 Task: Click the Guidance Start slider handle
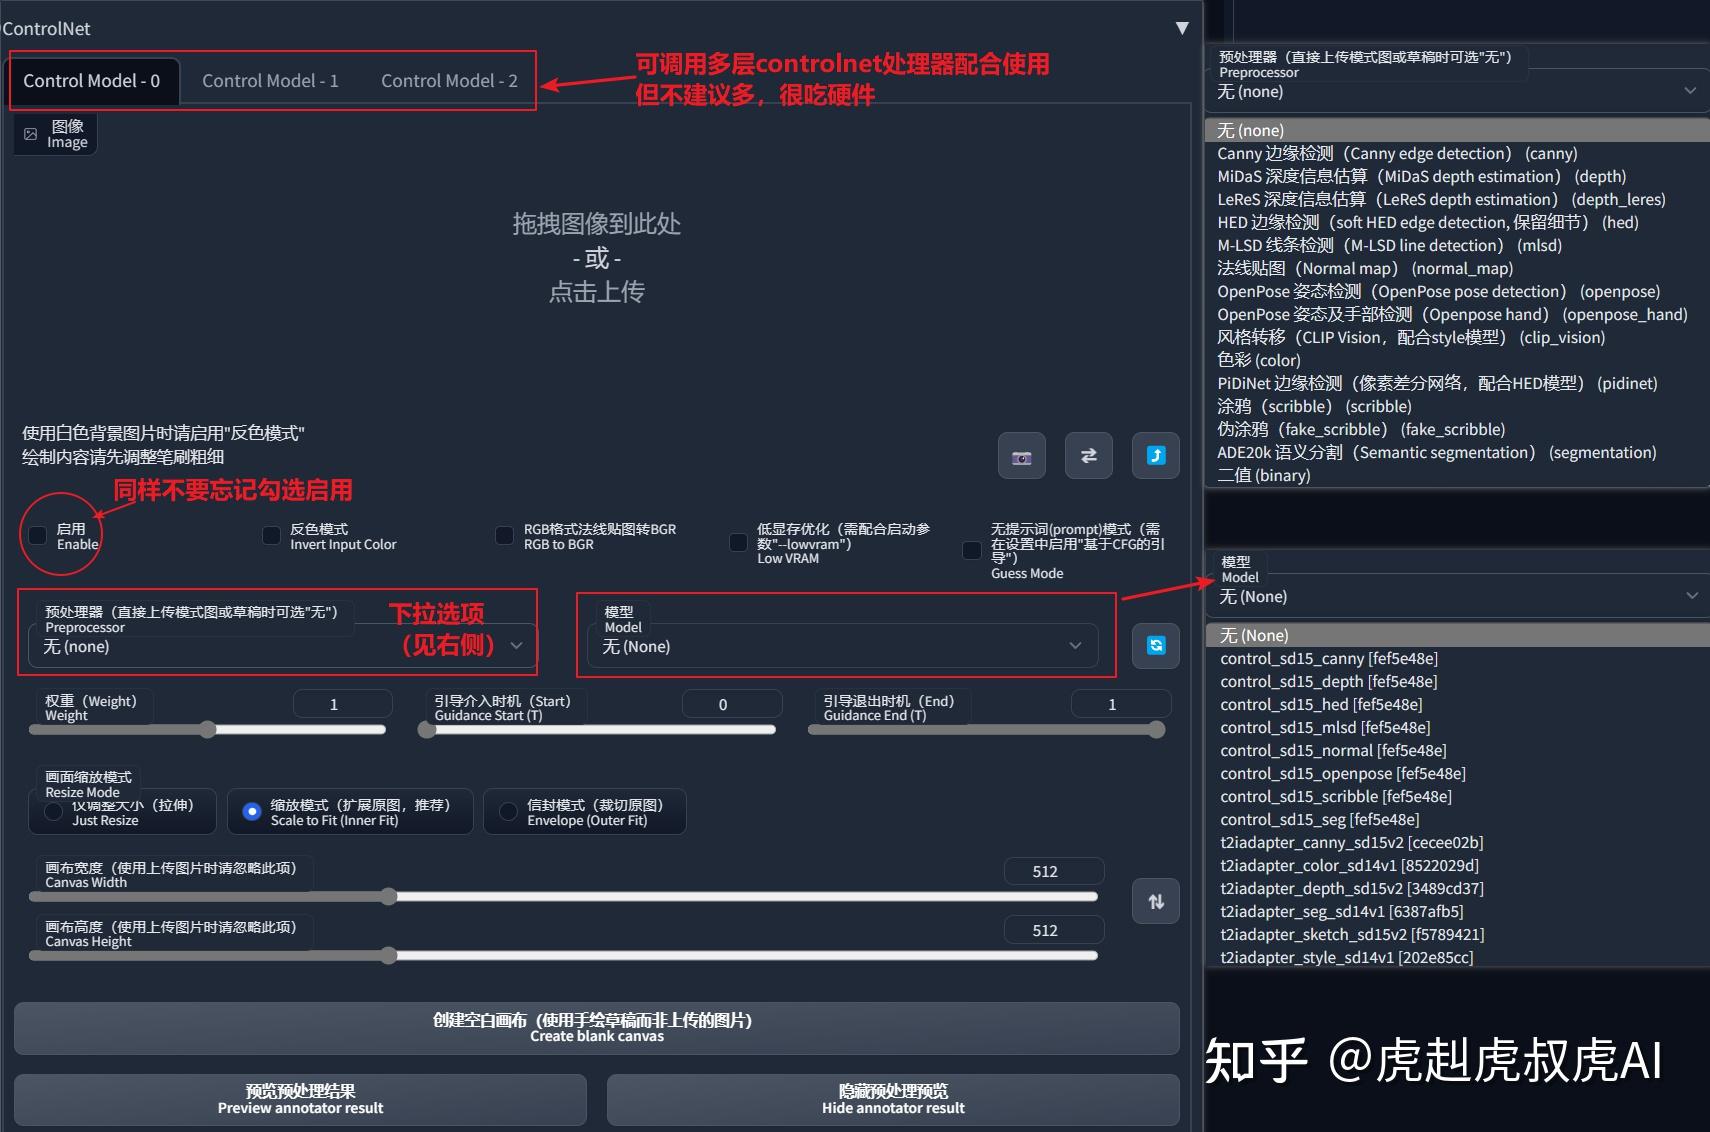click(427, 730)
